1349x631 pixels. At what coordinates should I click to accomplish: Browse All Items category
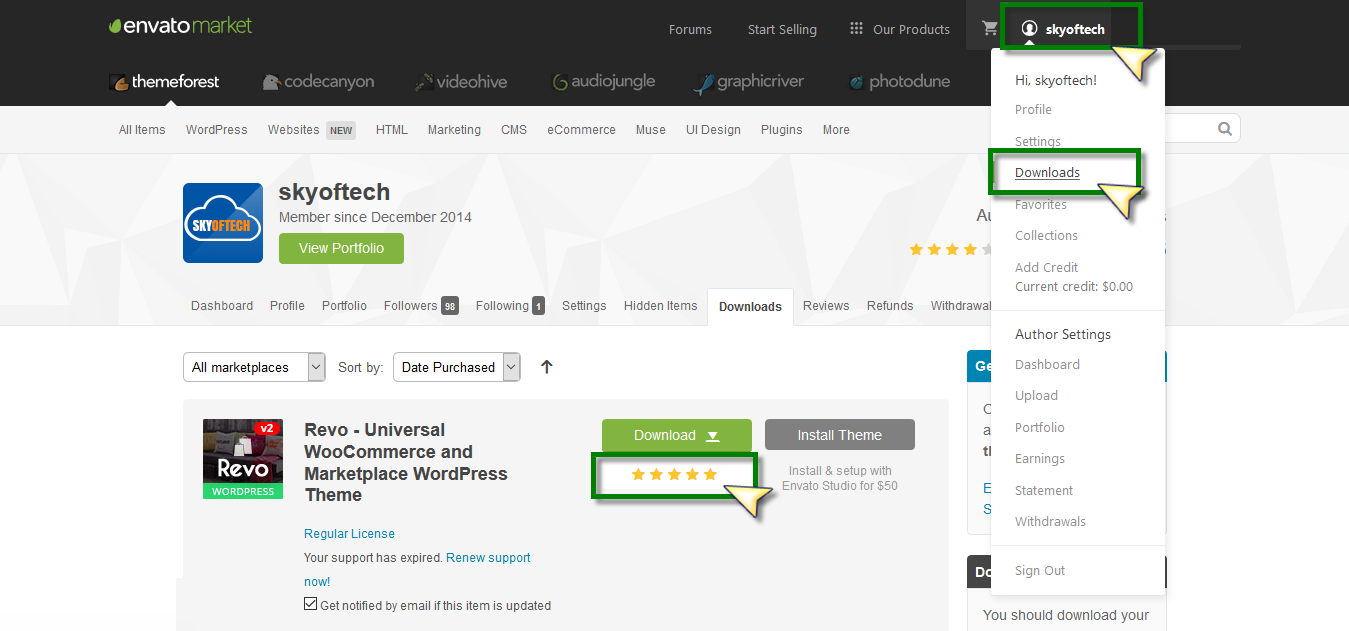click(x=142, y=130)
